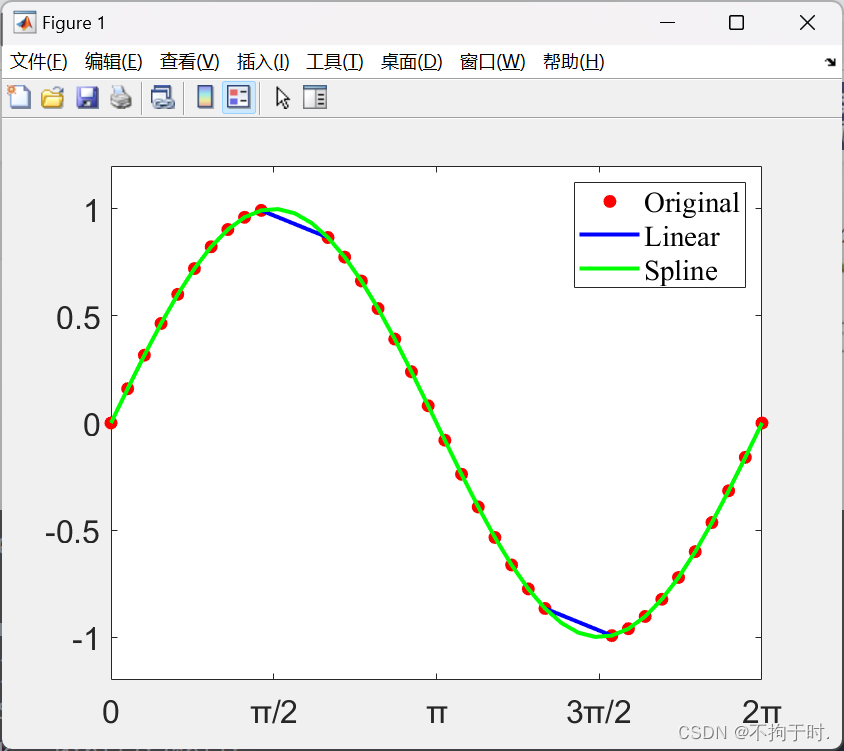The image size is (844, 751).
Task: Click the 2π x-axis tick label
Action: (x=761, y=712)
